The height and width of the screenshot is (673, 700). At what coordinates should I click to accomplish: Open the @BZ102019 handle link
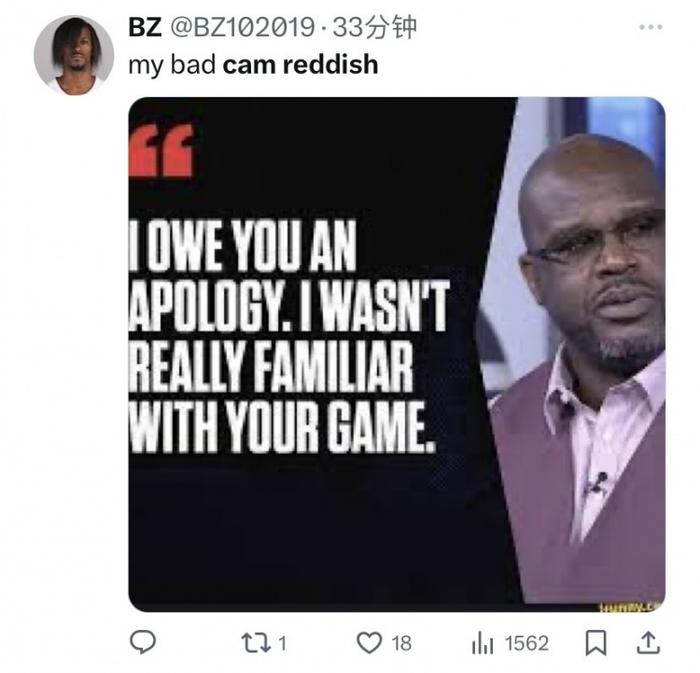click(243, 27)
